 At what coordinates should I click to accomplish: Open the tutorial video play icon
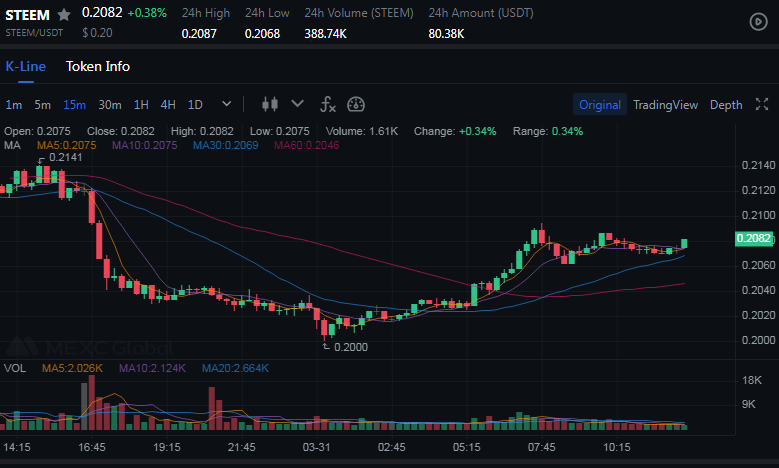758,21
